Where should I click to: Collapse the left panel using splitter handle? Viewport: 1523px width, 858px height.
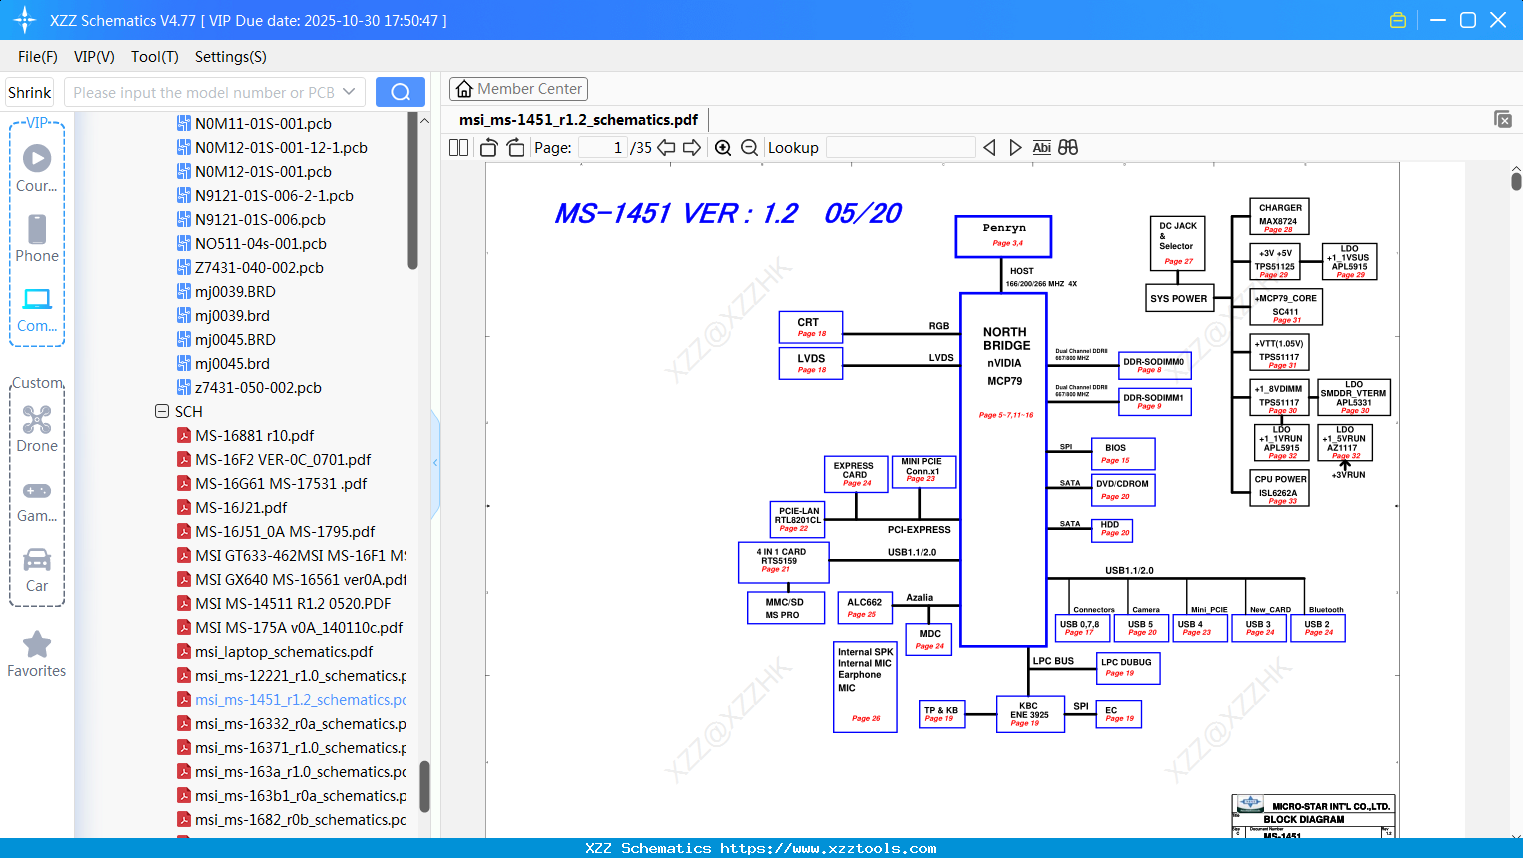[435, 463]
